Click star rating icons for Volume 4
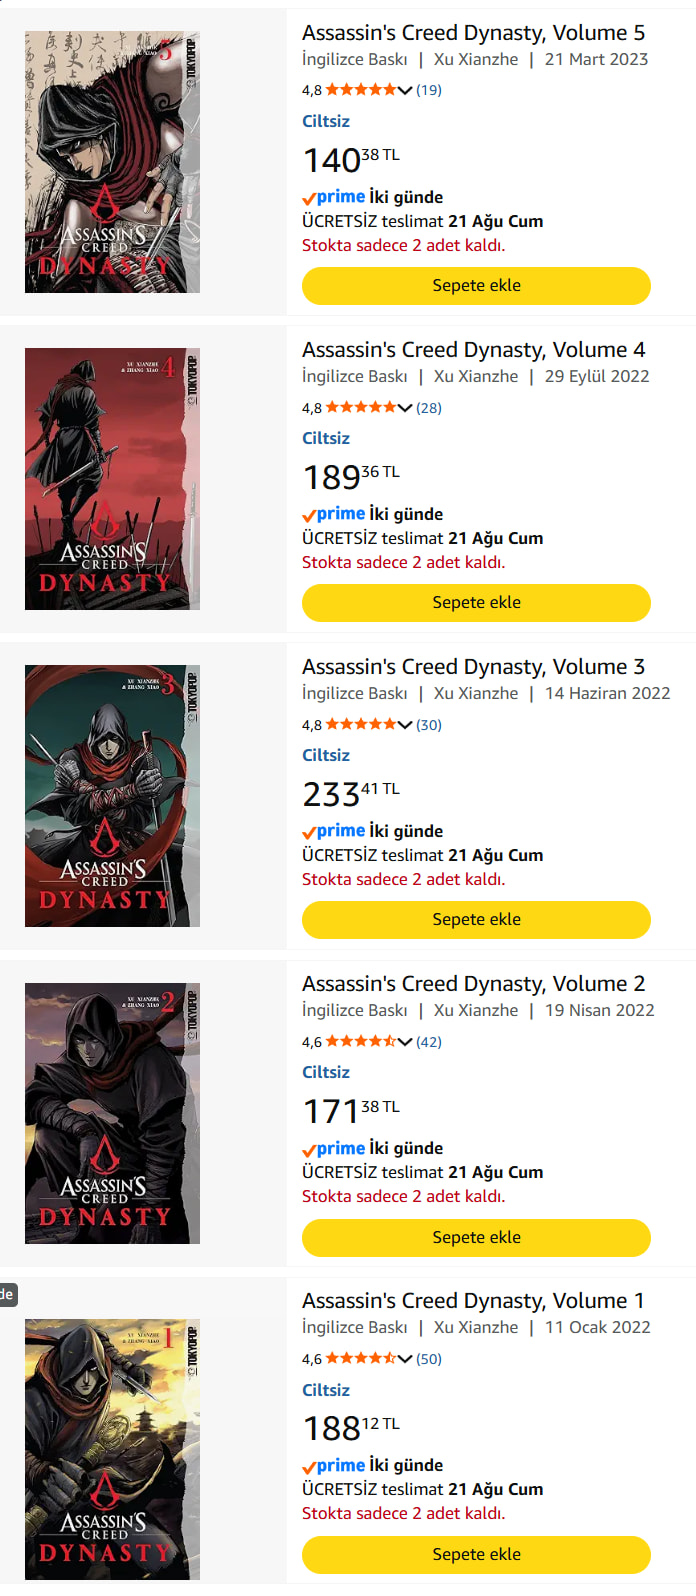This screenshot has width=696, height=1596. click(361, 407)
